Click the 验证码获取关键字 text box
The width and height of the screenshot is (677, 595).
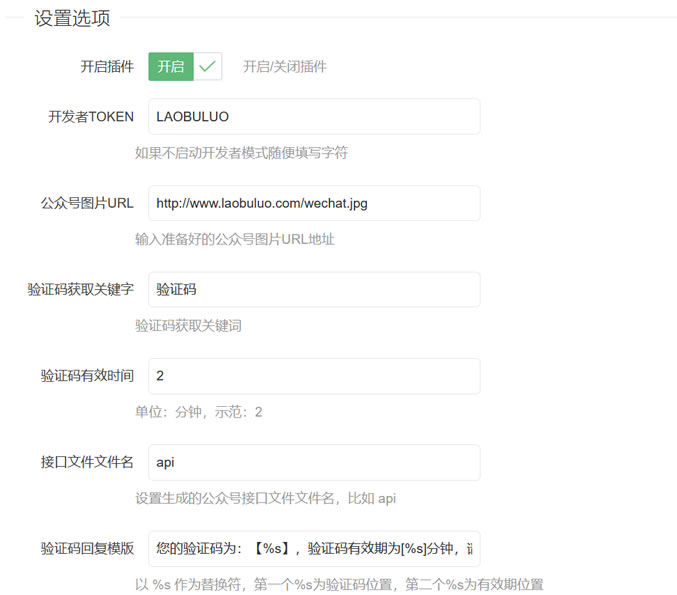(x=313, y=290)
